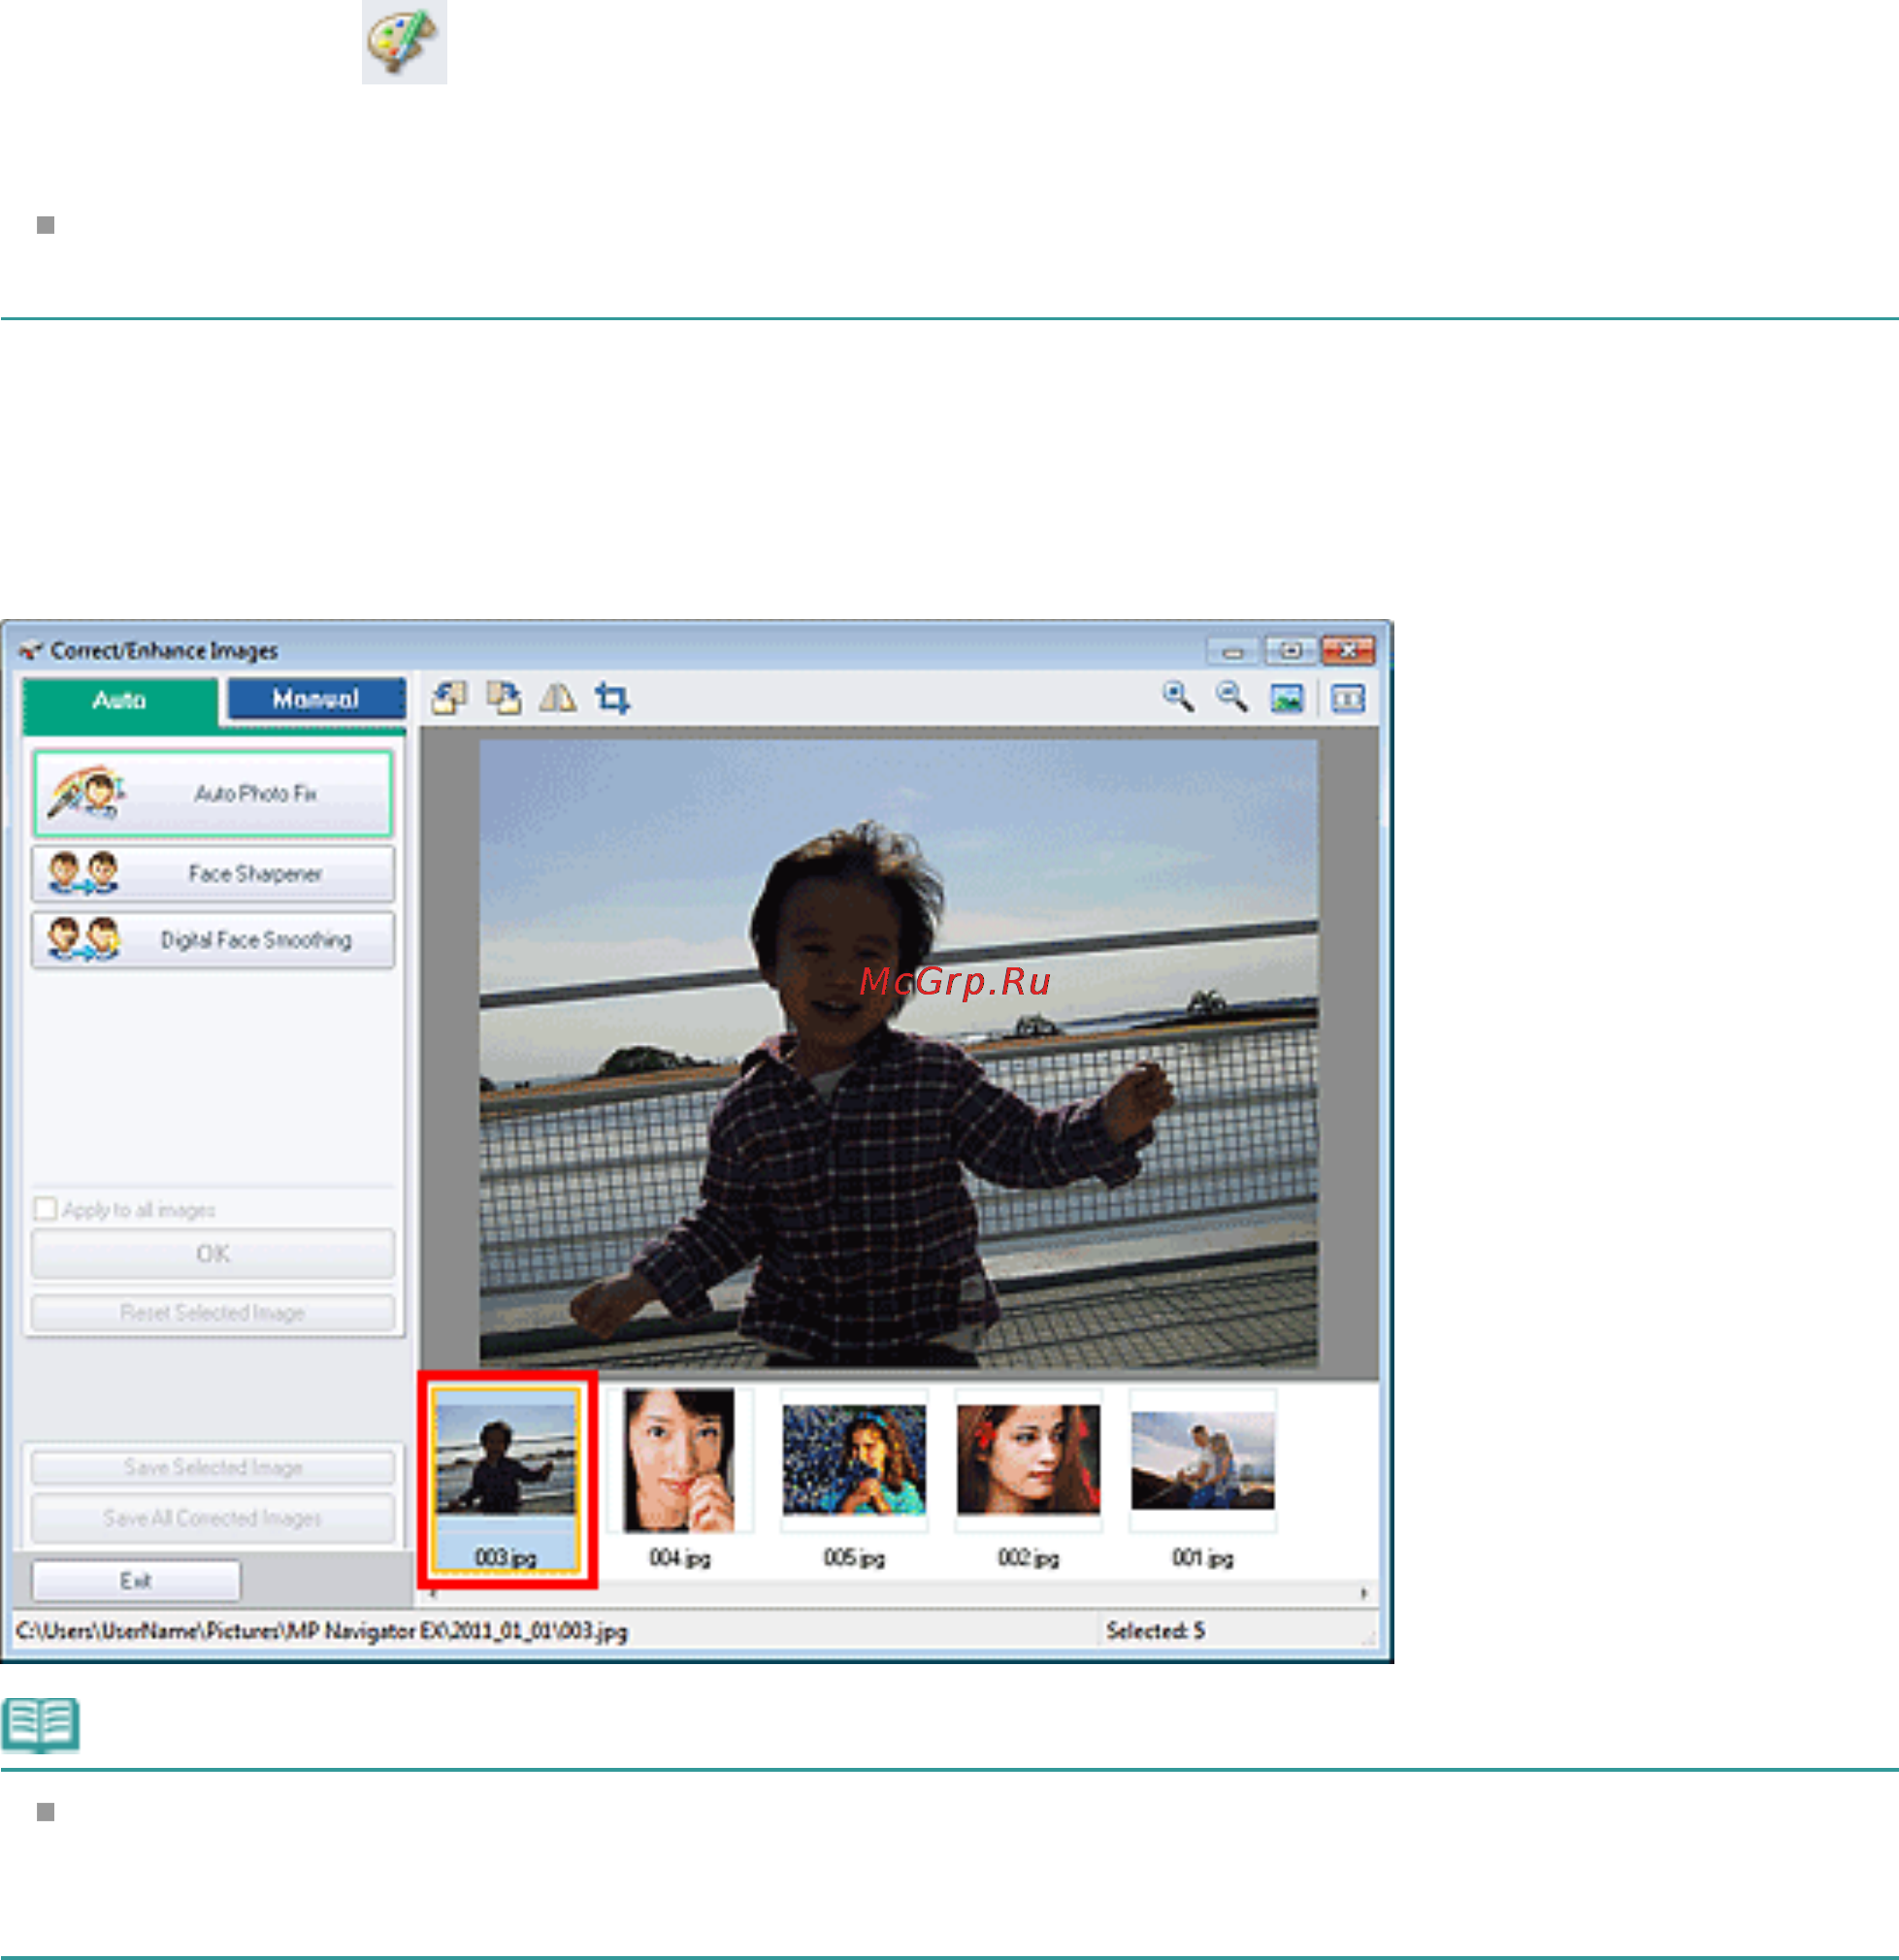Minimize the Correct/Enhance Images window
Image resolution: width=1899 pixels, height=1960 pixels.
tap(1233, 651)
